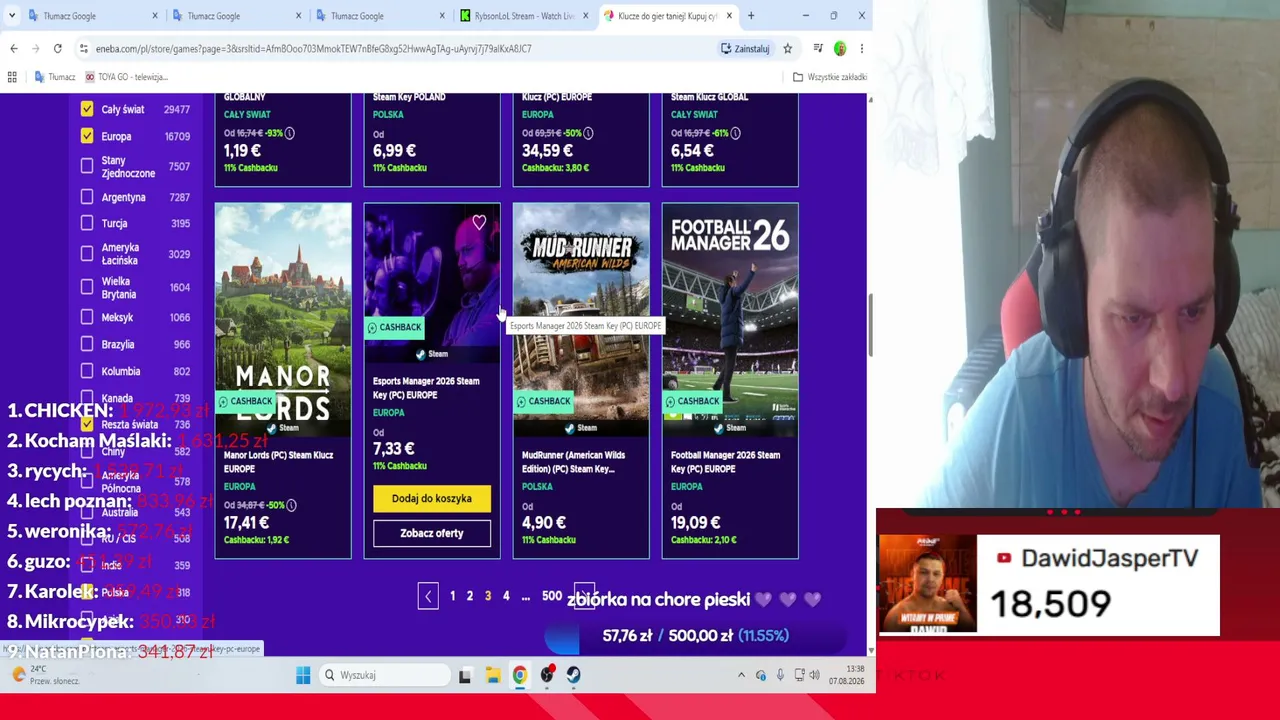Open new Chrome tab
The width and height of the screenshot is (1280, 720).
click(x=751, y=16)
